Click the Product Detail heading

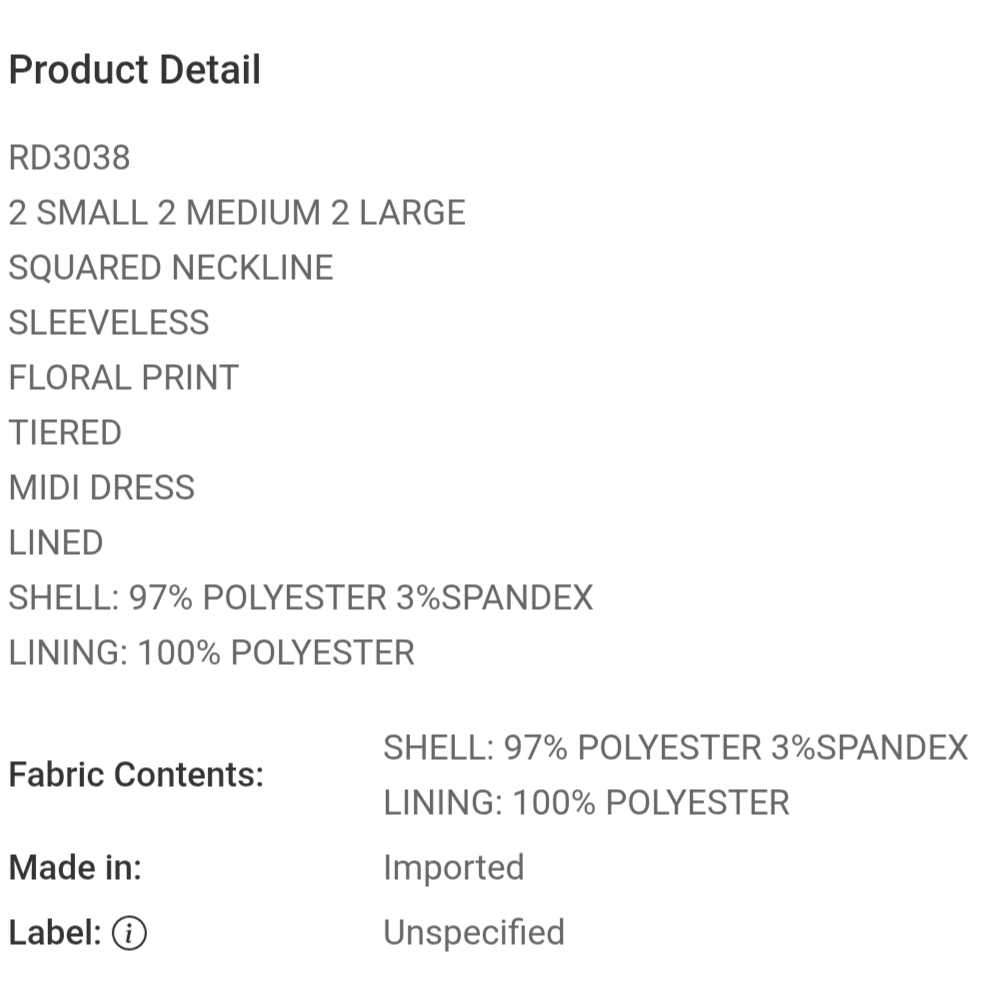pos(135,69)
